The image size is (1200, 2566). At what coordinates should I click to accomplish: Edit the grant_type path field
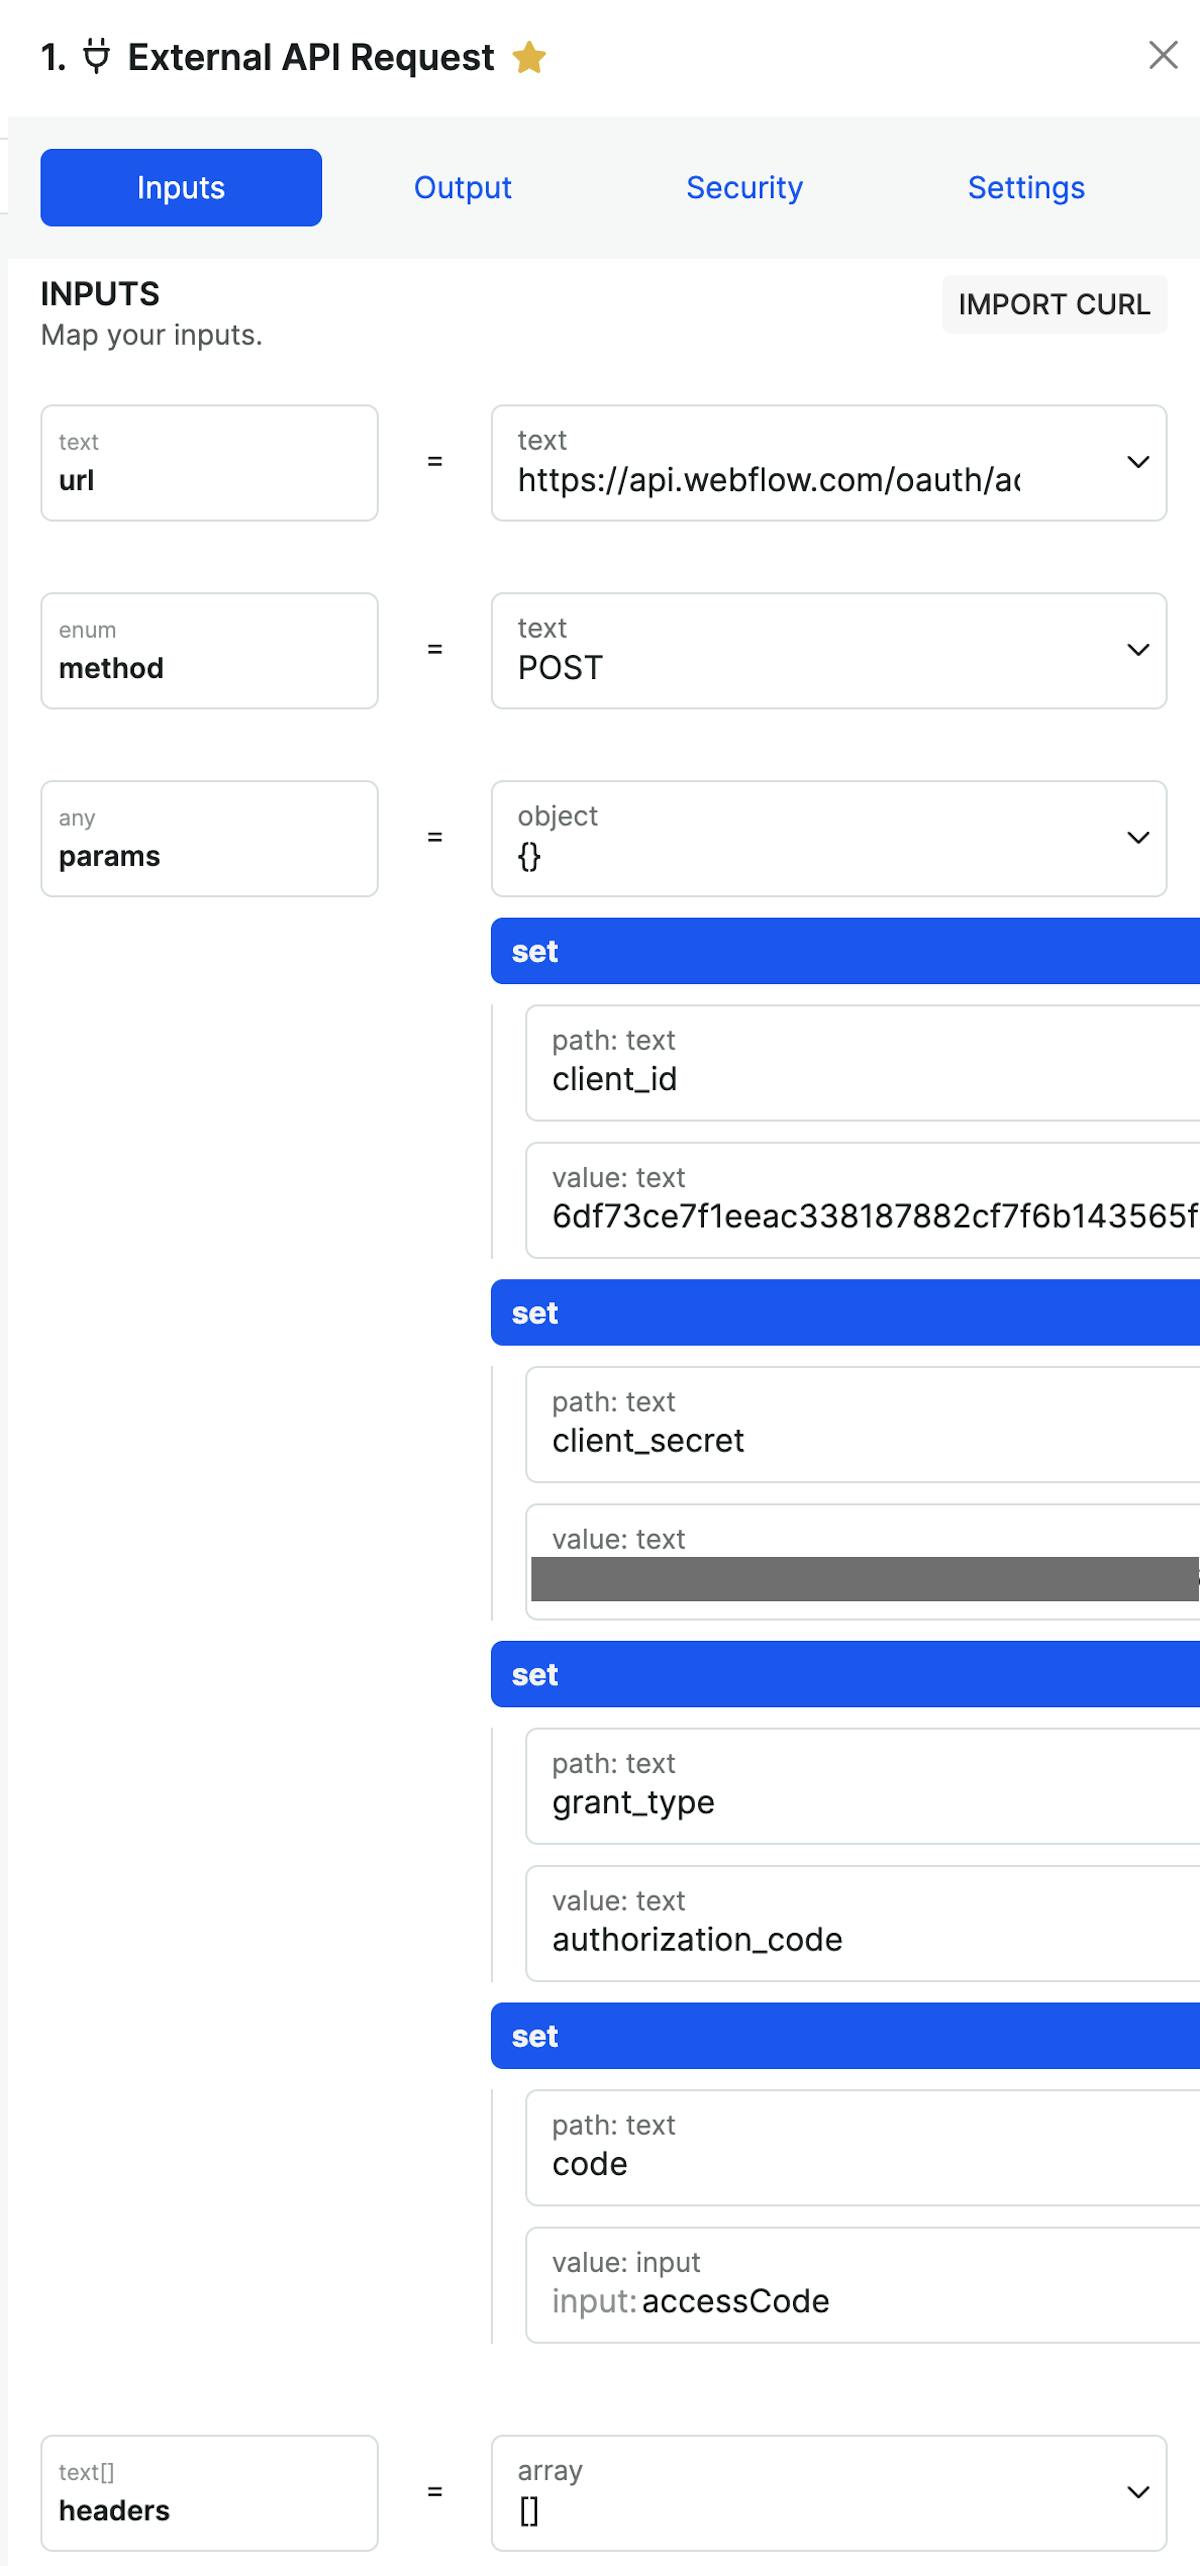tap(860, 1786)
